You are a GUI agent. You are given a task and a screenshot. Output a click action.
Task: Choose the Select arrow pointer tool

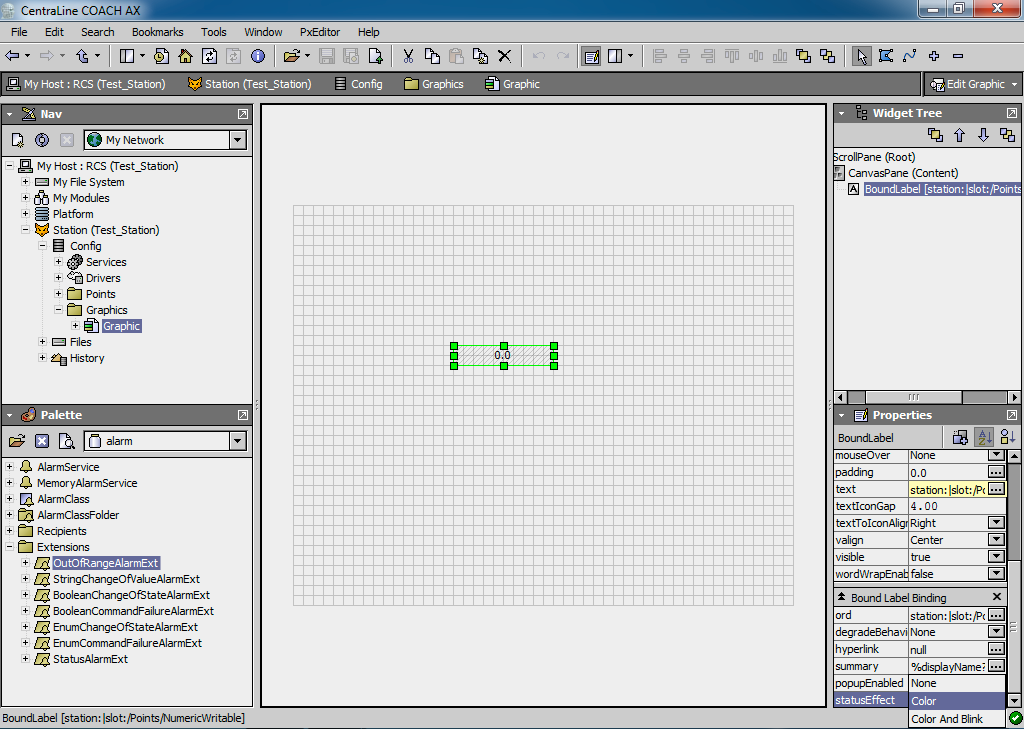coord(862,57)
